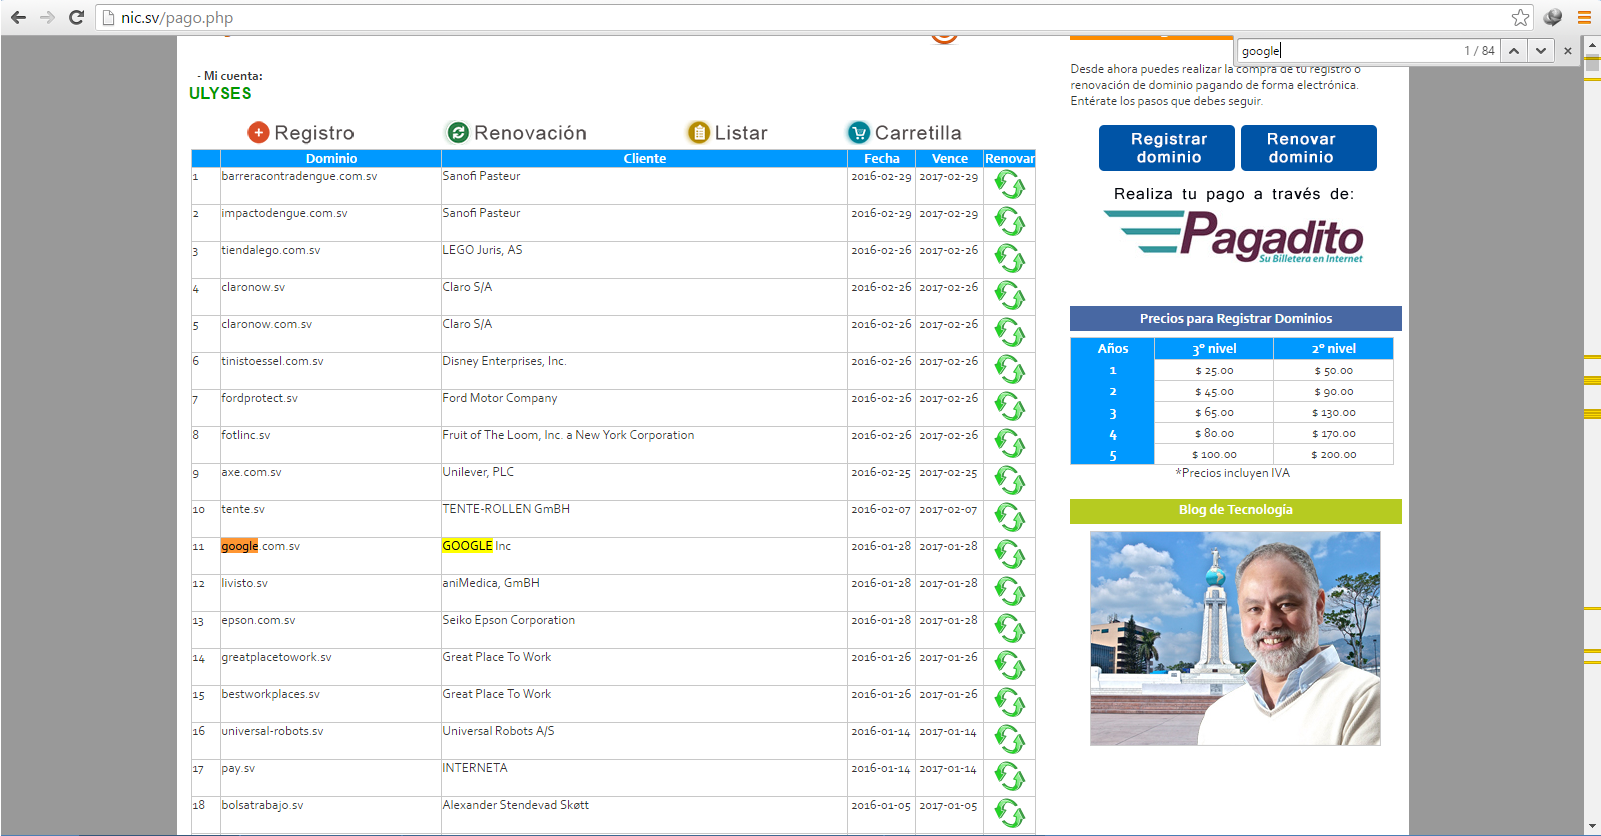Click the scrollbar up arrow
Screen dimensions: 1601x836
1592,45
